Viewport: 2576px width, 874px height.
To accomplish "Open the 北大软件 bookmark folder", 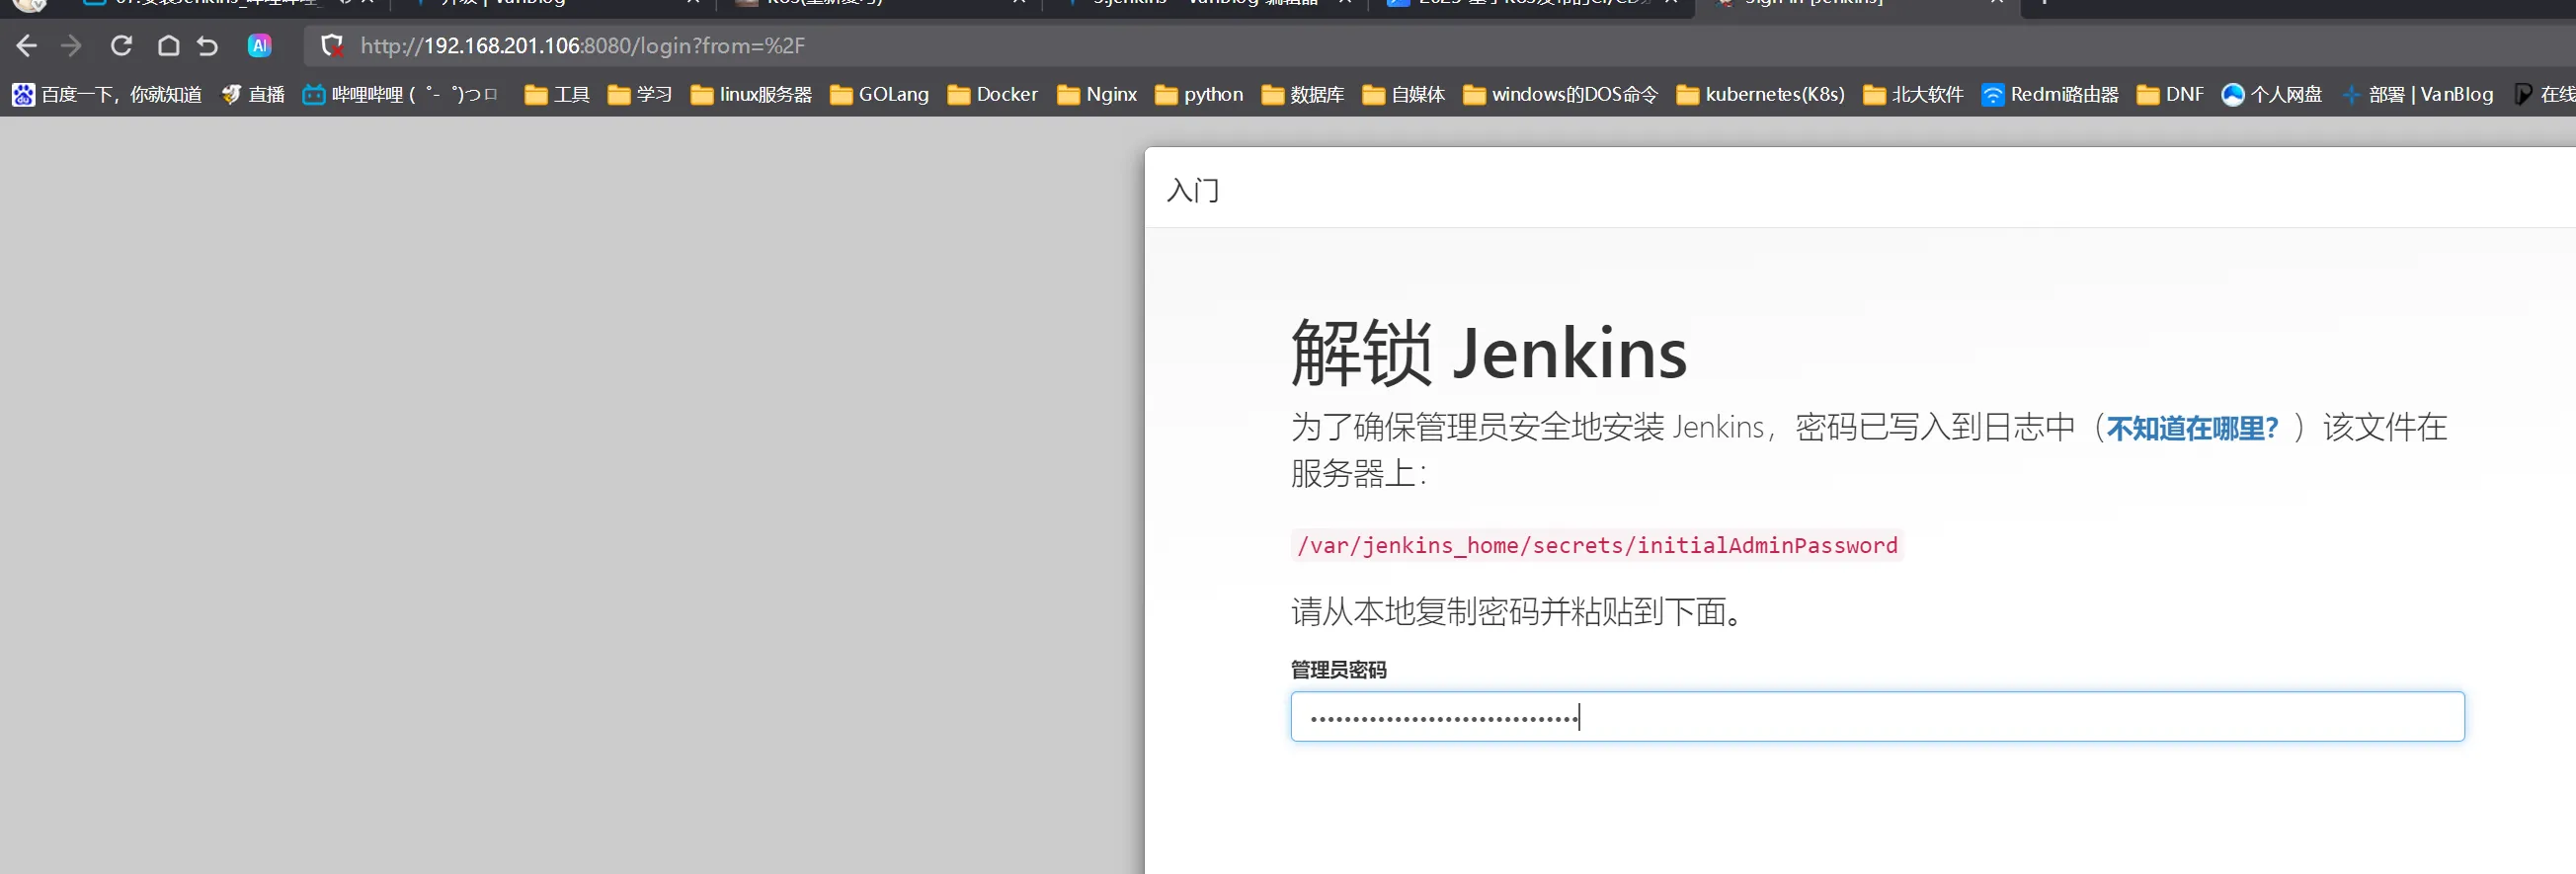I will (x=1914, y=95).
